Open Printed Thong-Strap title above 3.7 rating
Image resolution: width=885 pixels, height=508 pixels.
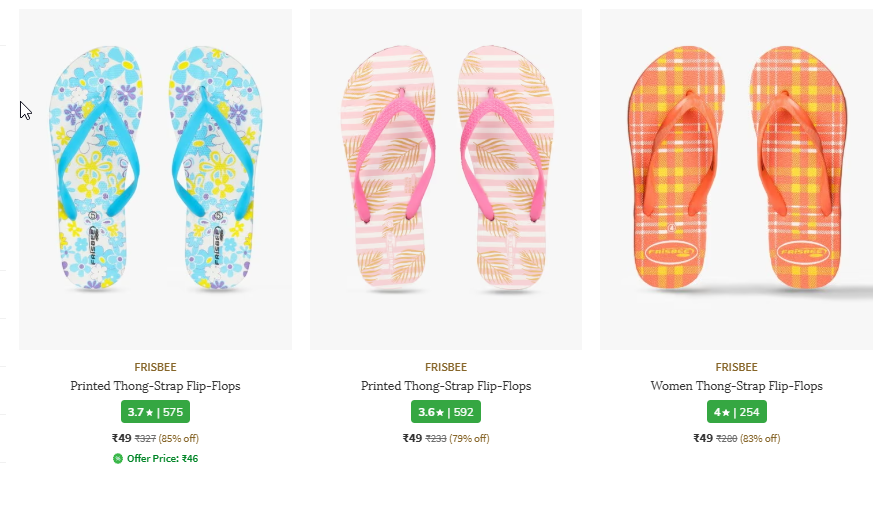(155, 386)
